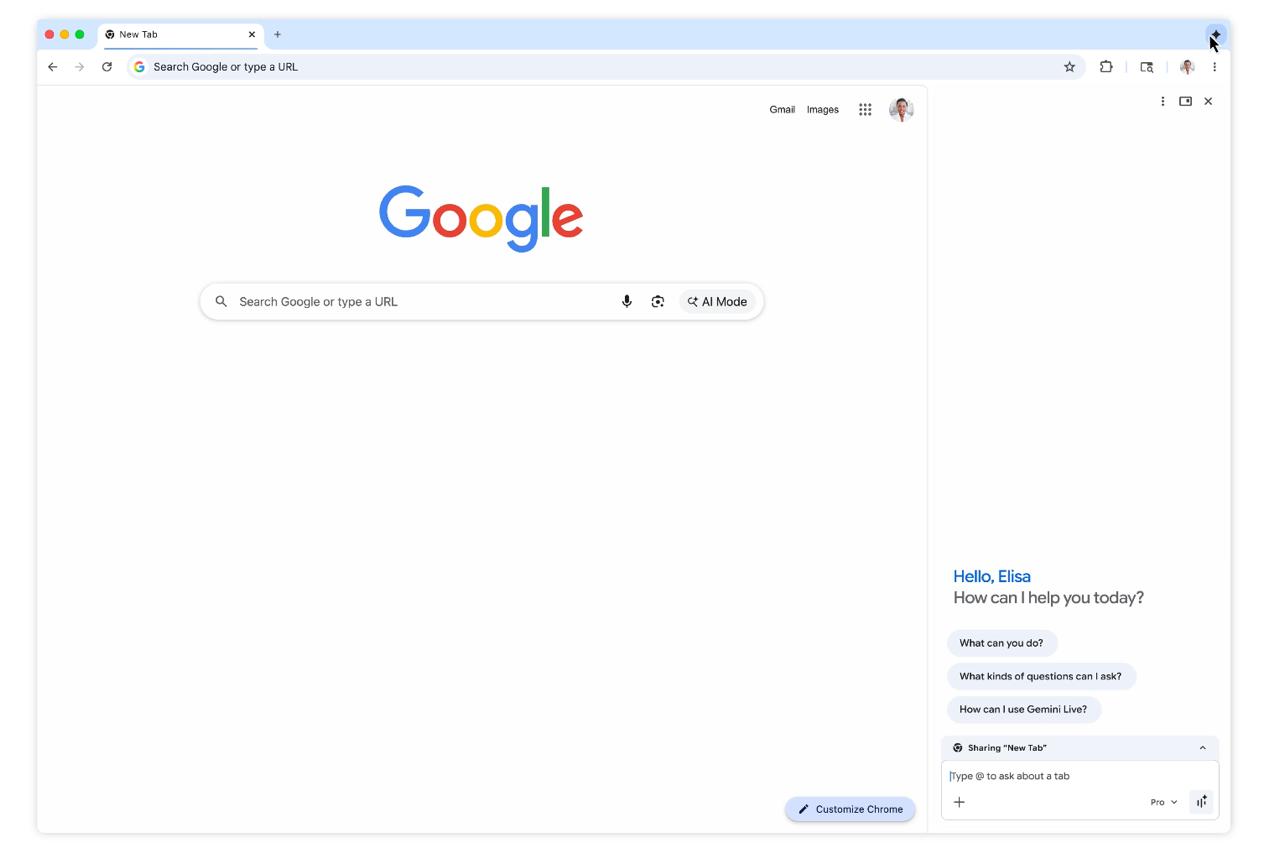Click the Gemini sparkle icon in title bar
1280x859 pixels.
(x=1215, y=34)
